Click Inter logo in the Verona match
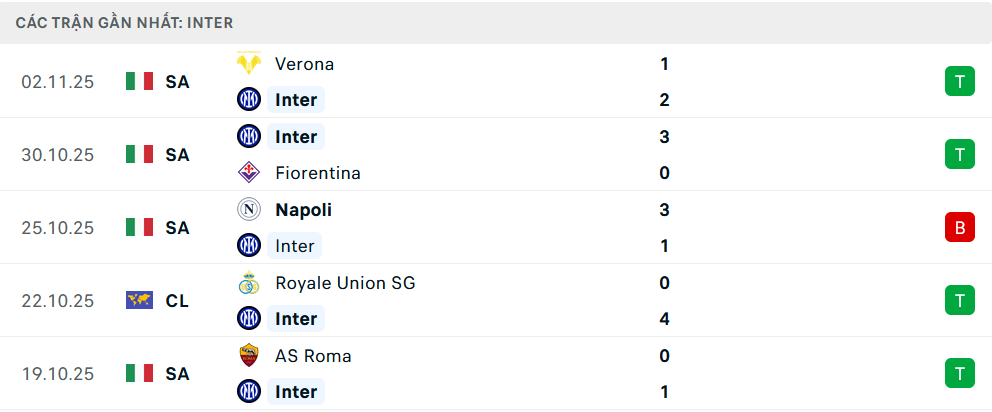 click(x=248, y=100)
